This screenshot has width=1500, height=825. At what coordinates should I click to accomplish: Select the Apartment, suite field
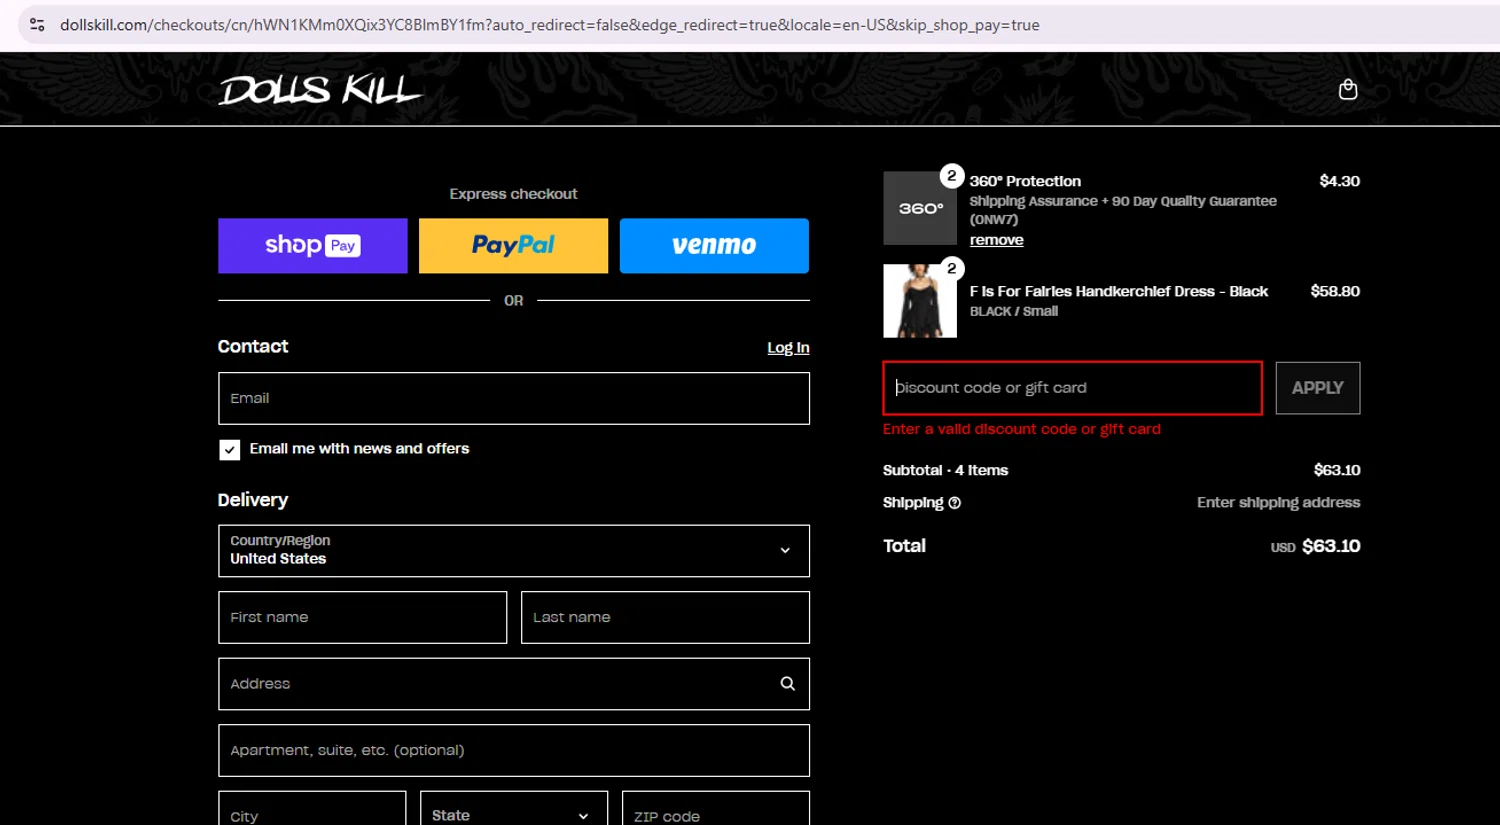click(514, 750)
